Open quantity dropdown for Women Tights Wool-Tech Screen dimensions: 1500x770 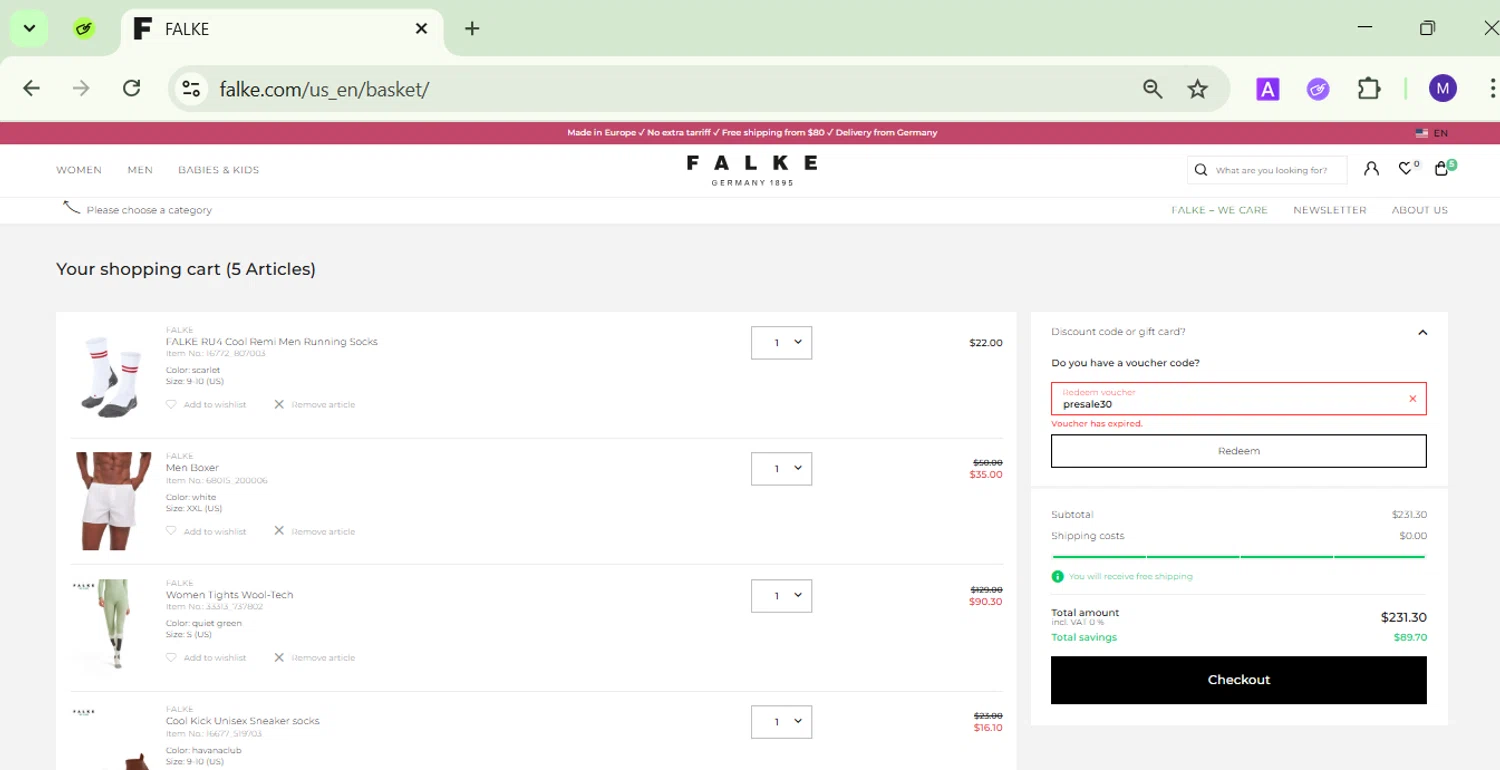click(781, 596)
